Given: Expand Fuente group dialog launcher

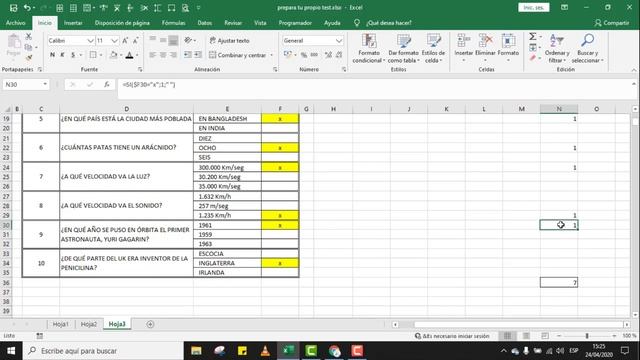Looking at the screenshot, I should pos(140,69).
